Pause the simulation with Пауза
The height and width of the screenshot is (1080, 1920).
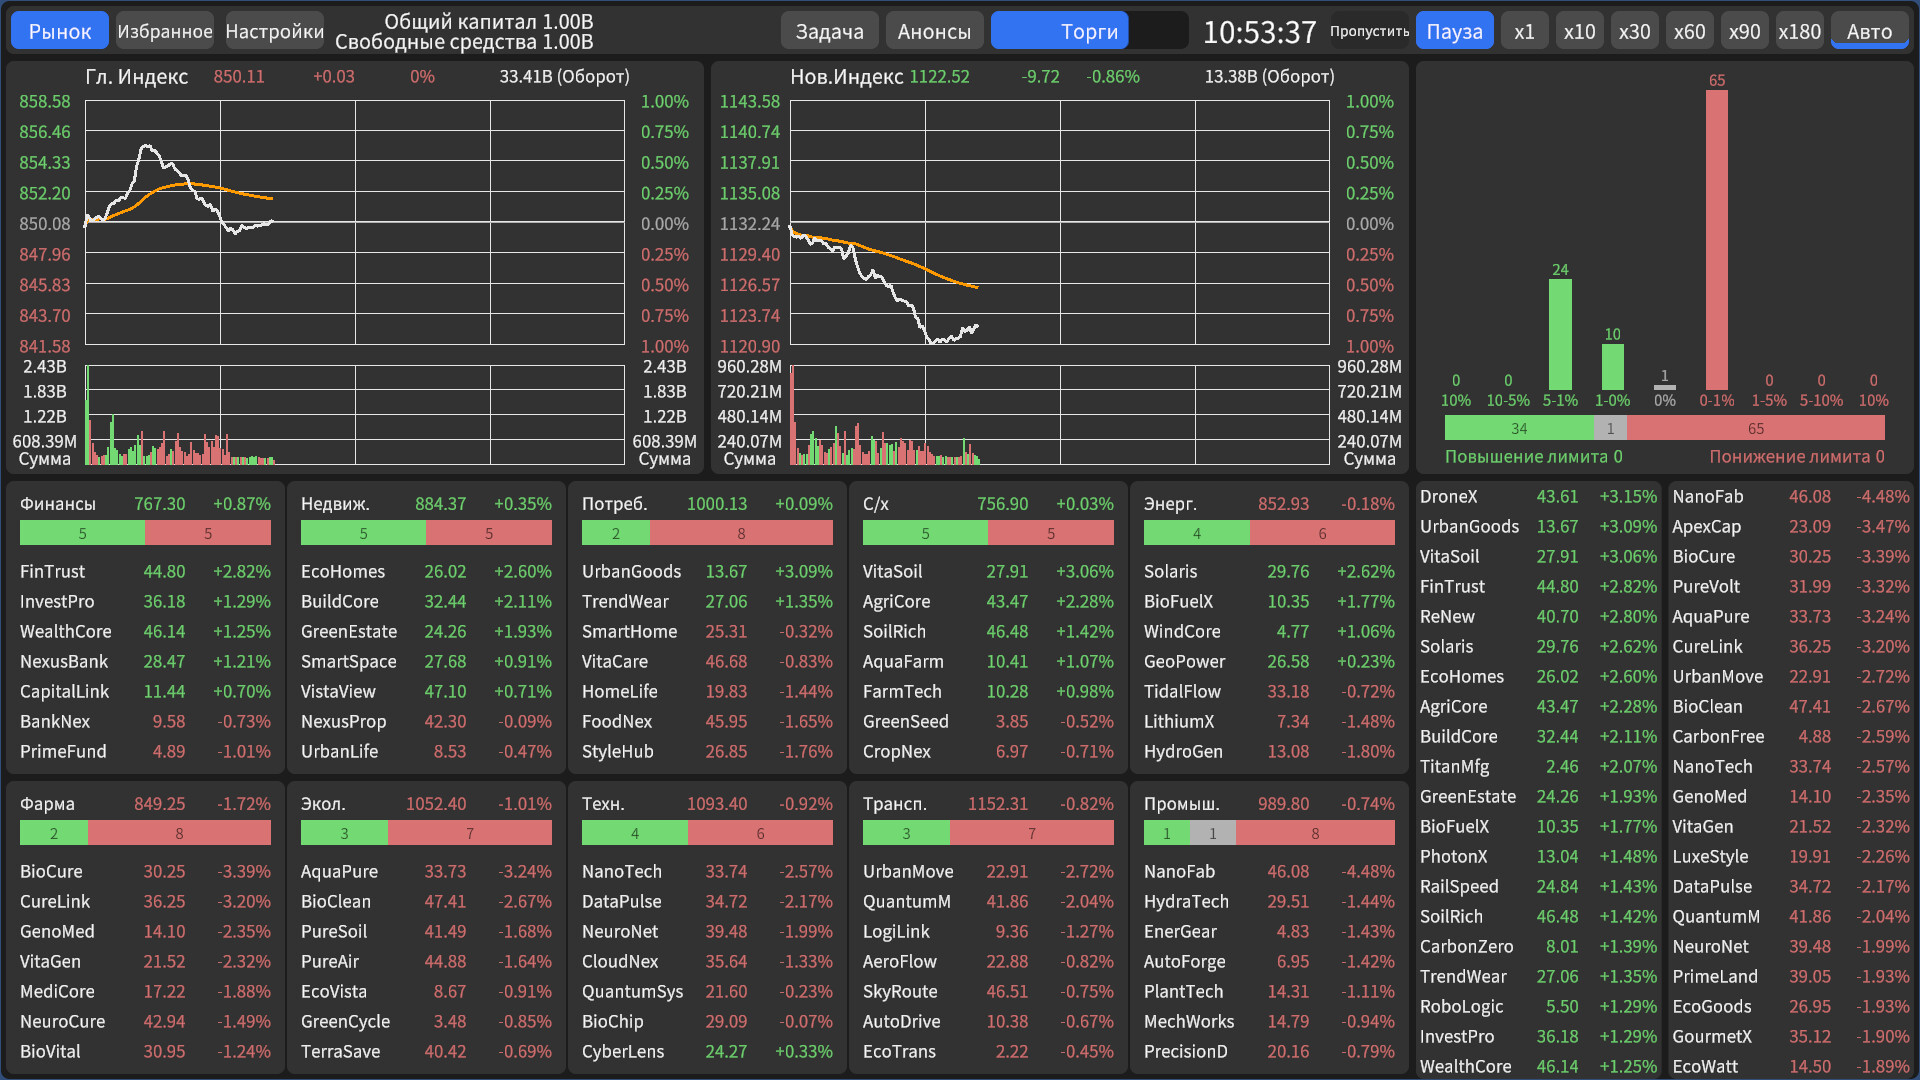[1454, 31]
